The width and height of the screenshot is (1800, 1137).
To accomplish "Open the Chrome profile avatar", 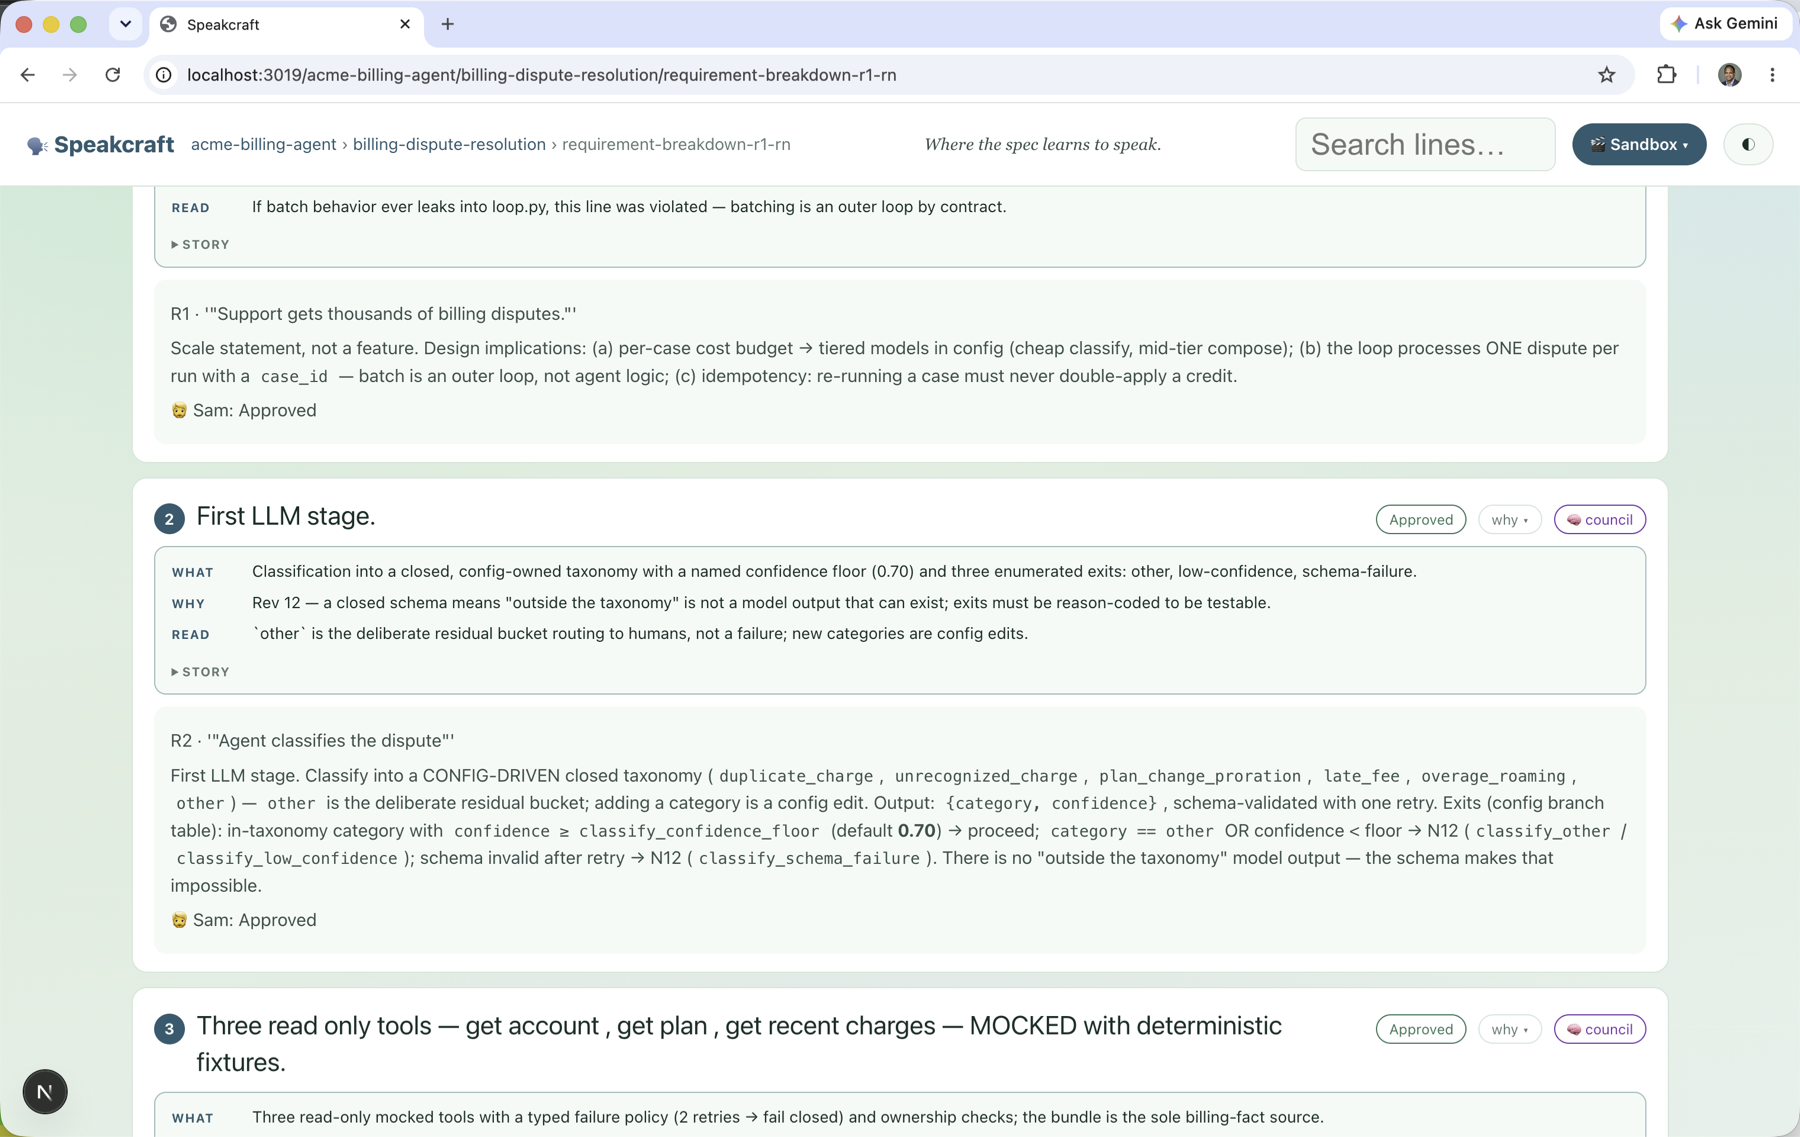I will [1729, 75].
